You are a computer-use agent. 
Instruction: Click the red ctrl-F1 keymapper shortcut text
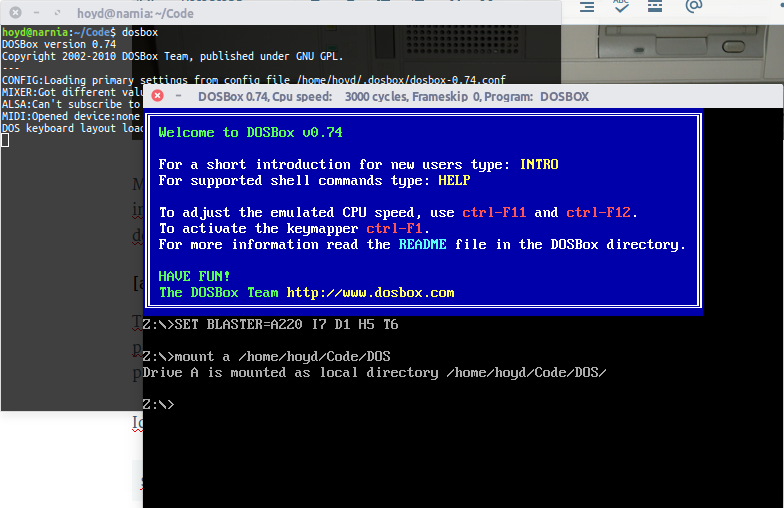[x=394, y=228]
